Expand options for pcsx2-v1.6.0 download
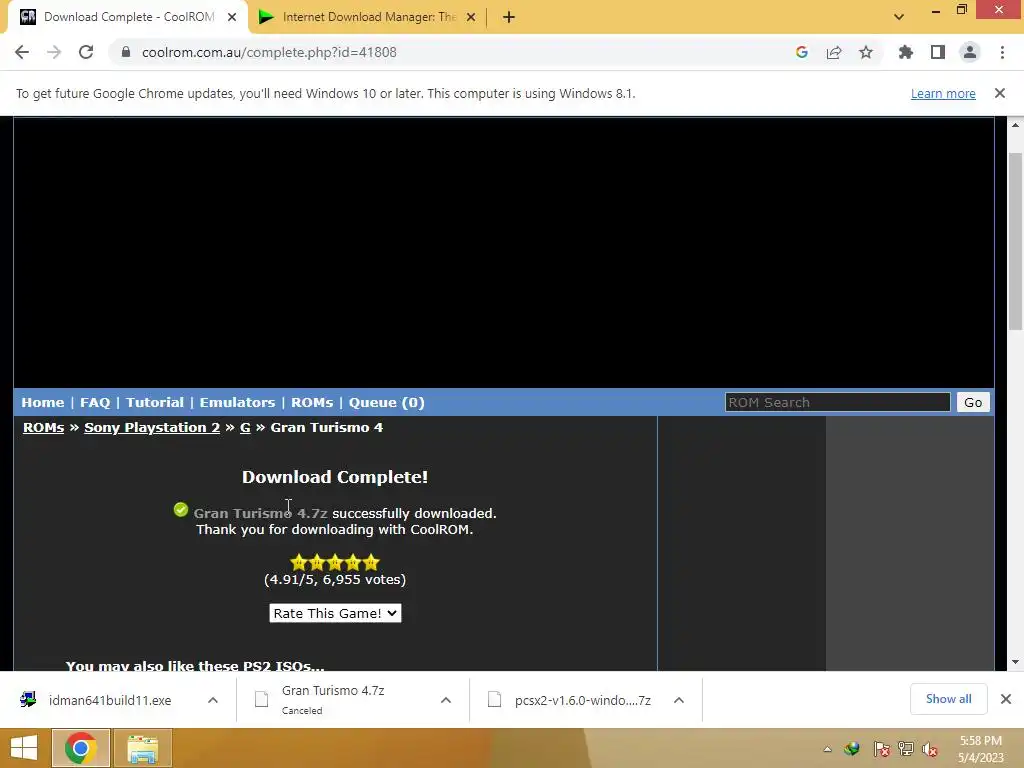The image size is (1024, 768). 679,700
